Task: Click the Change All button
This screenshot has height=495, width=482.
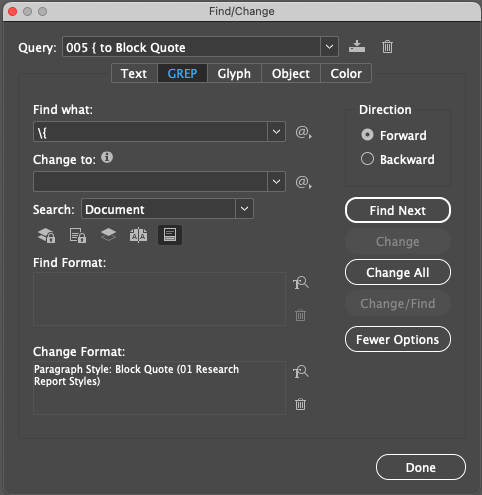Action: click(398, 272)
